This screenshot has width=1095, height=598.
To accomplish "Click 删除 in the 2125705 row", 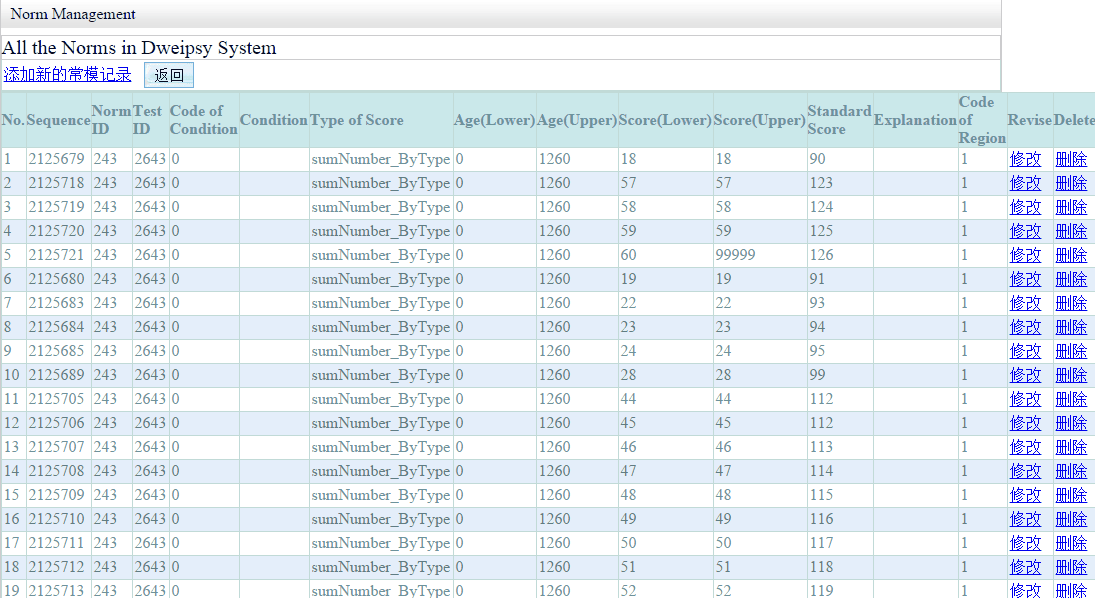I will click(x=1071, y=399).
